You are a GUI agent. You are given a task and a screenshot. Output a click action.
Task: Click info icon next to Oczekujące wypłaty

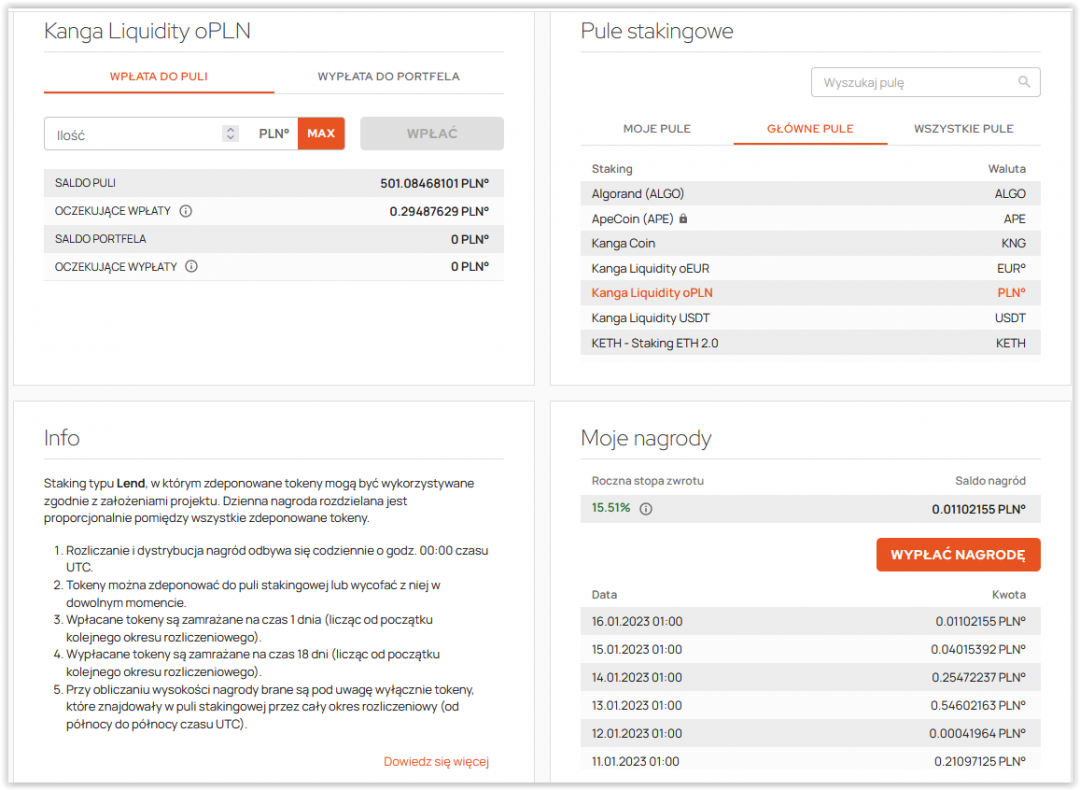(x=191, y=267)
